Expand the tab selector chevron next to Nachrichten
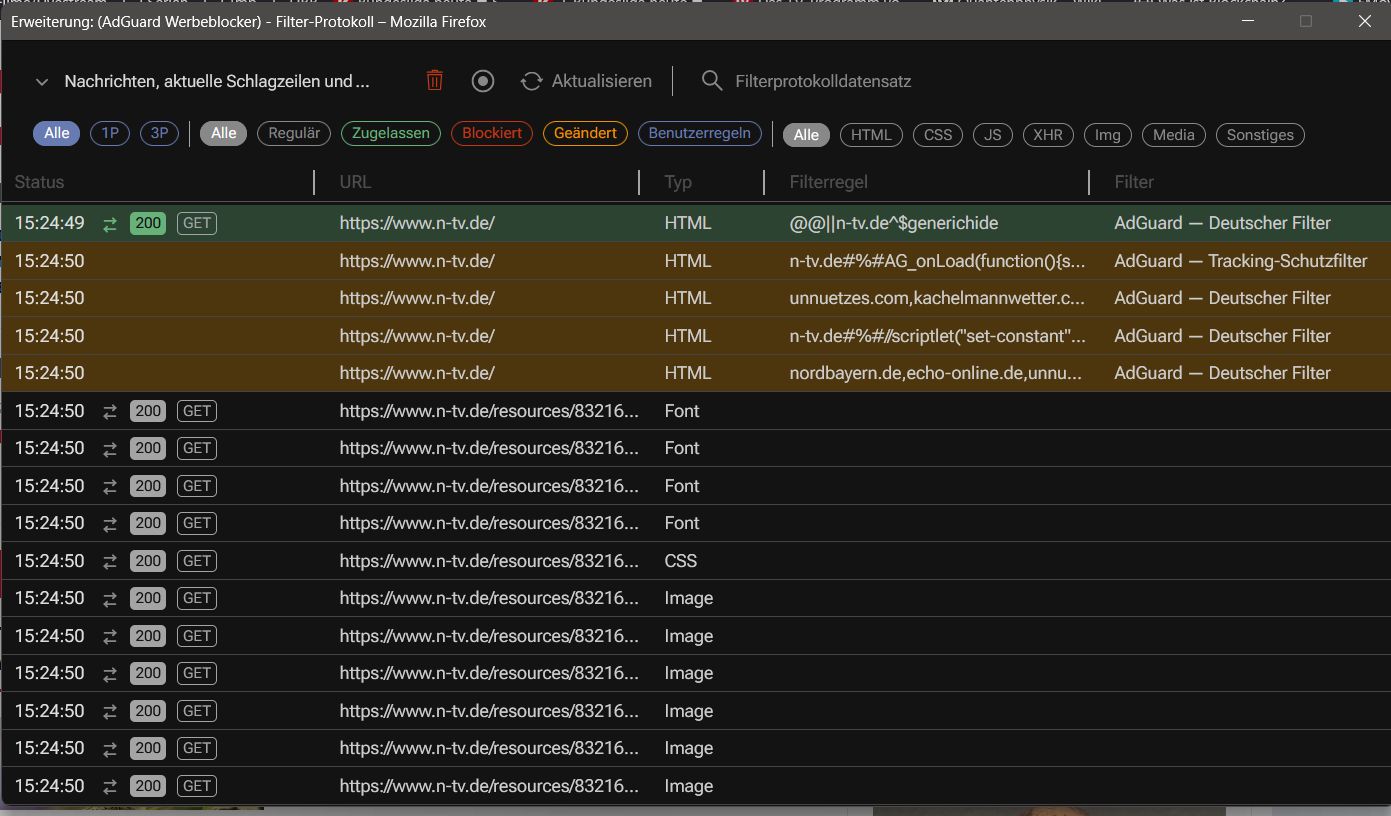 coord(42,82)
